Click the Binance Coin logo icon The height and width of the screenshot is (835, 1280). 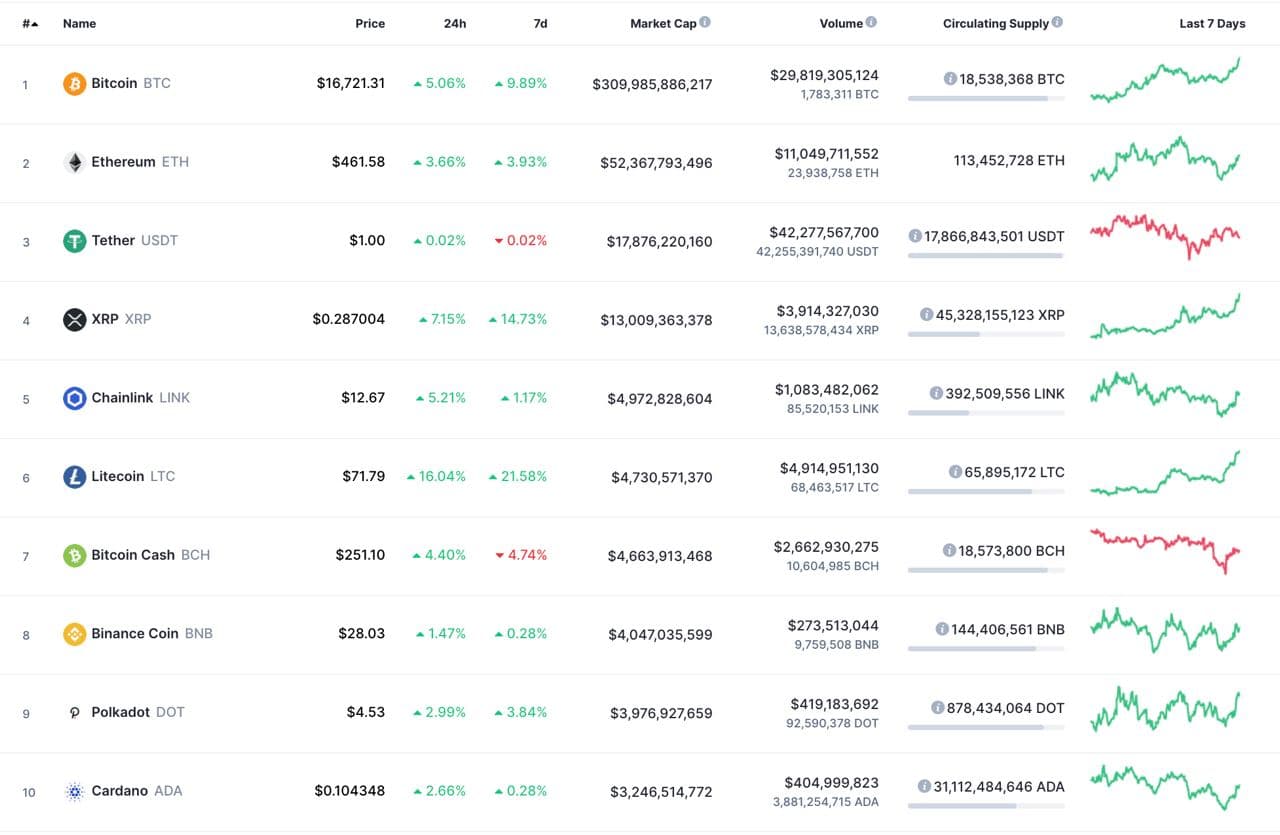pyautogui.click(x=75, y=634)
